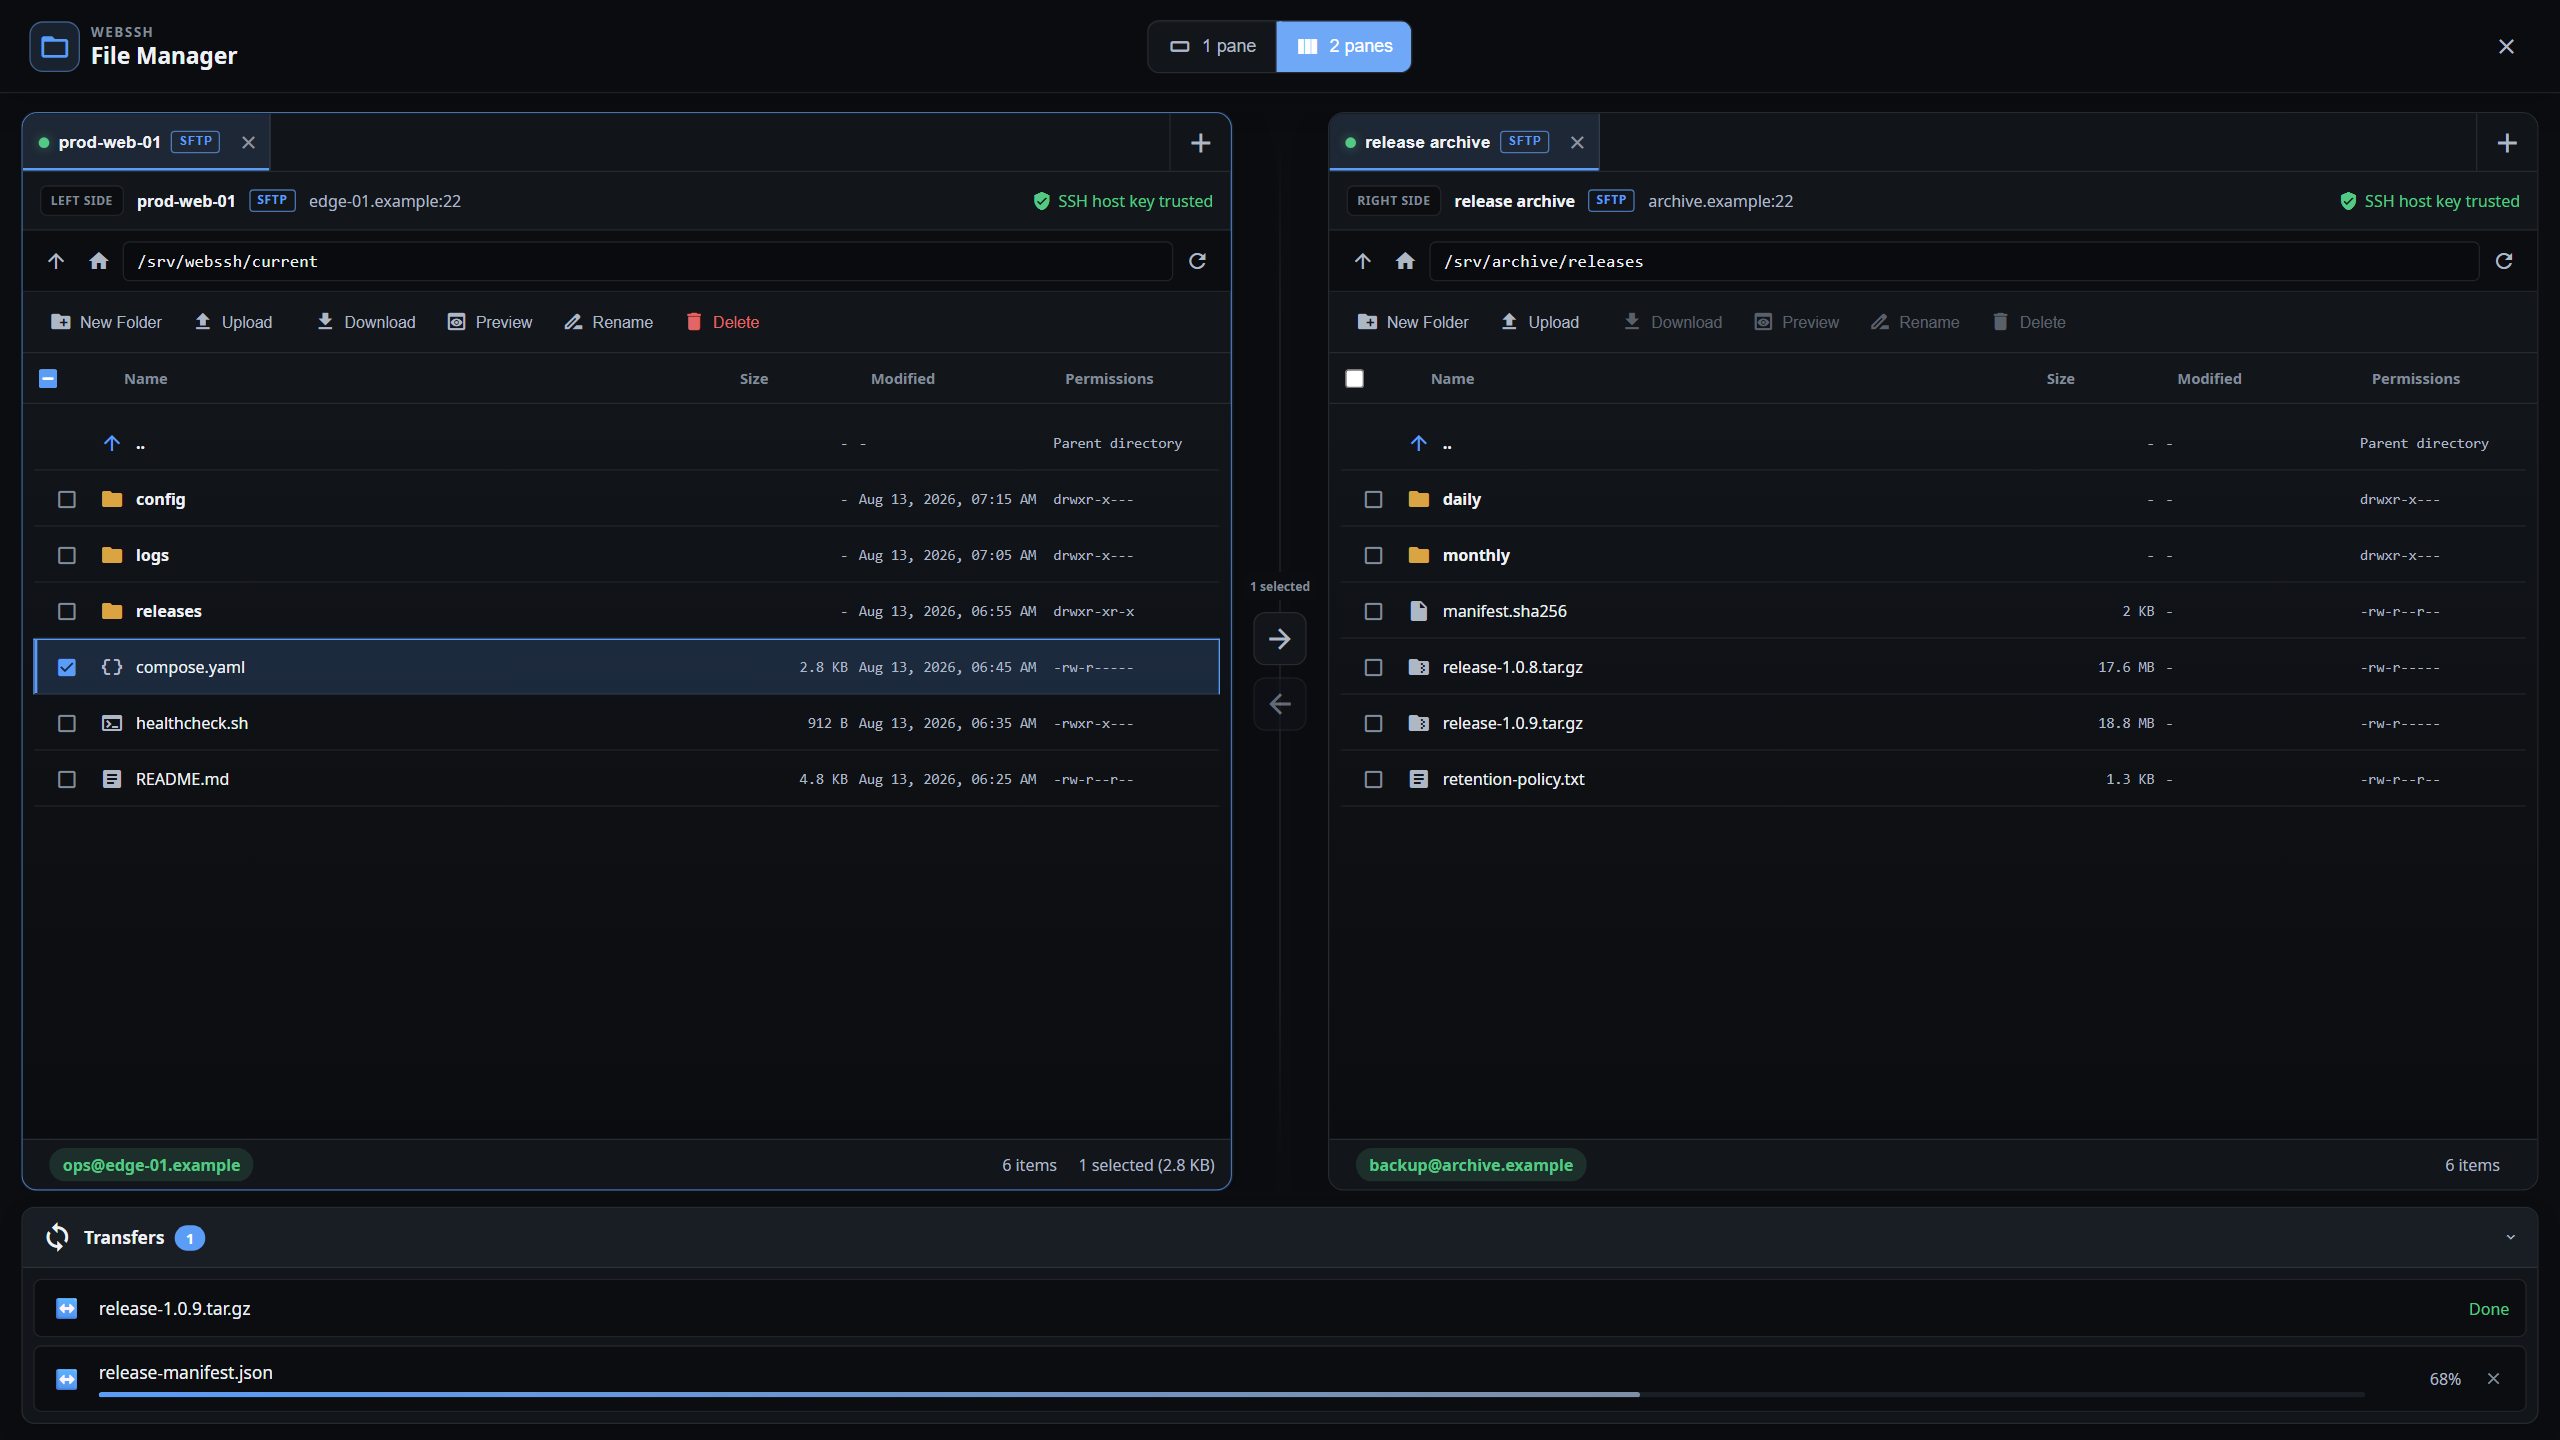Switch to 1 pane layout

(1212, 46)
